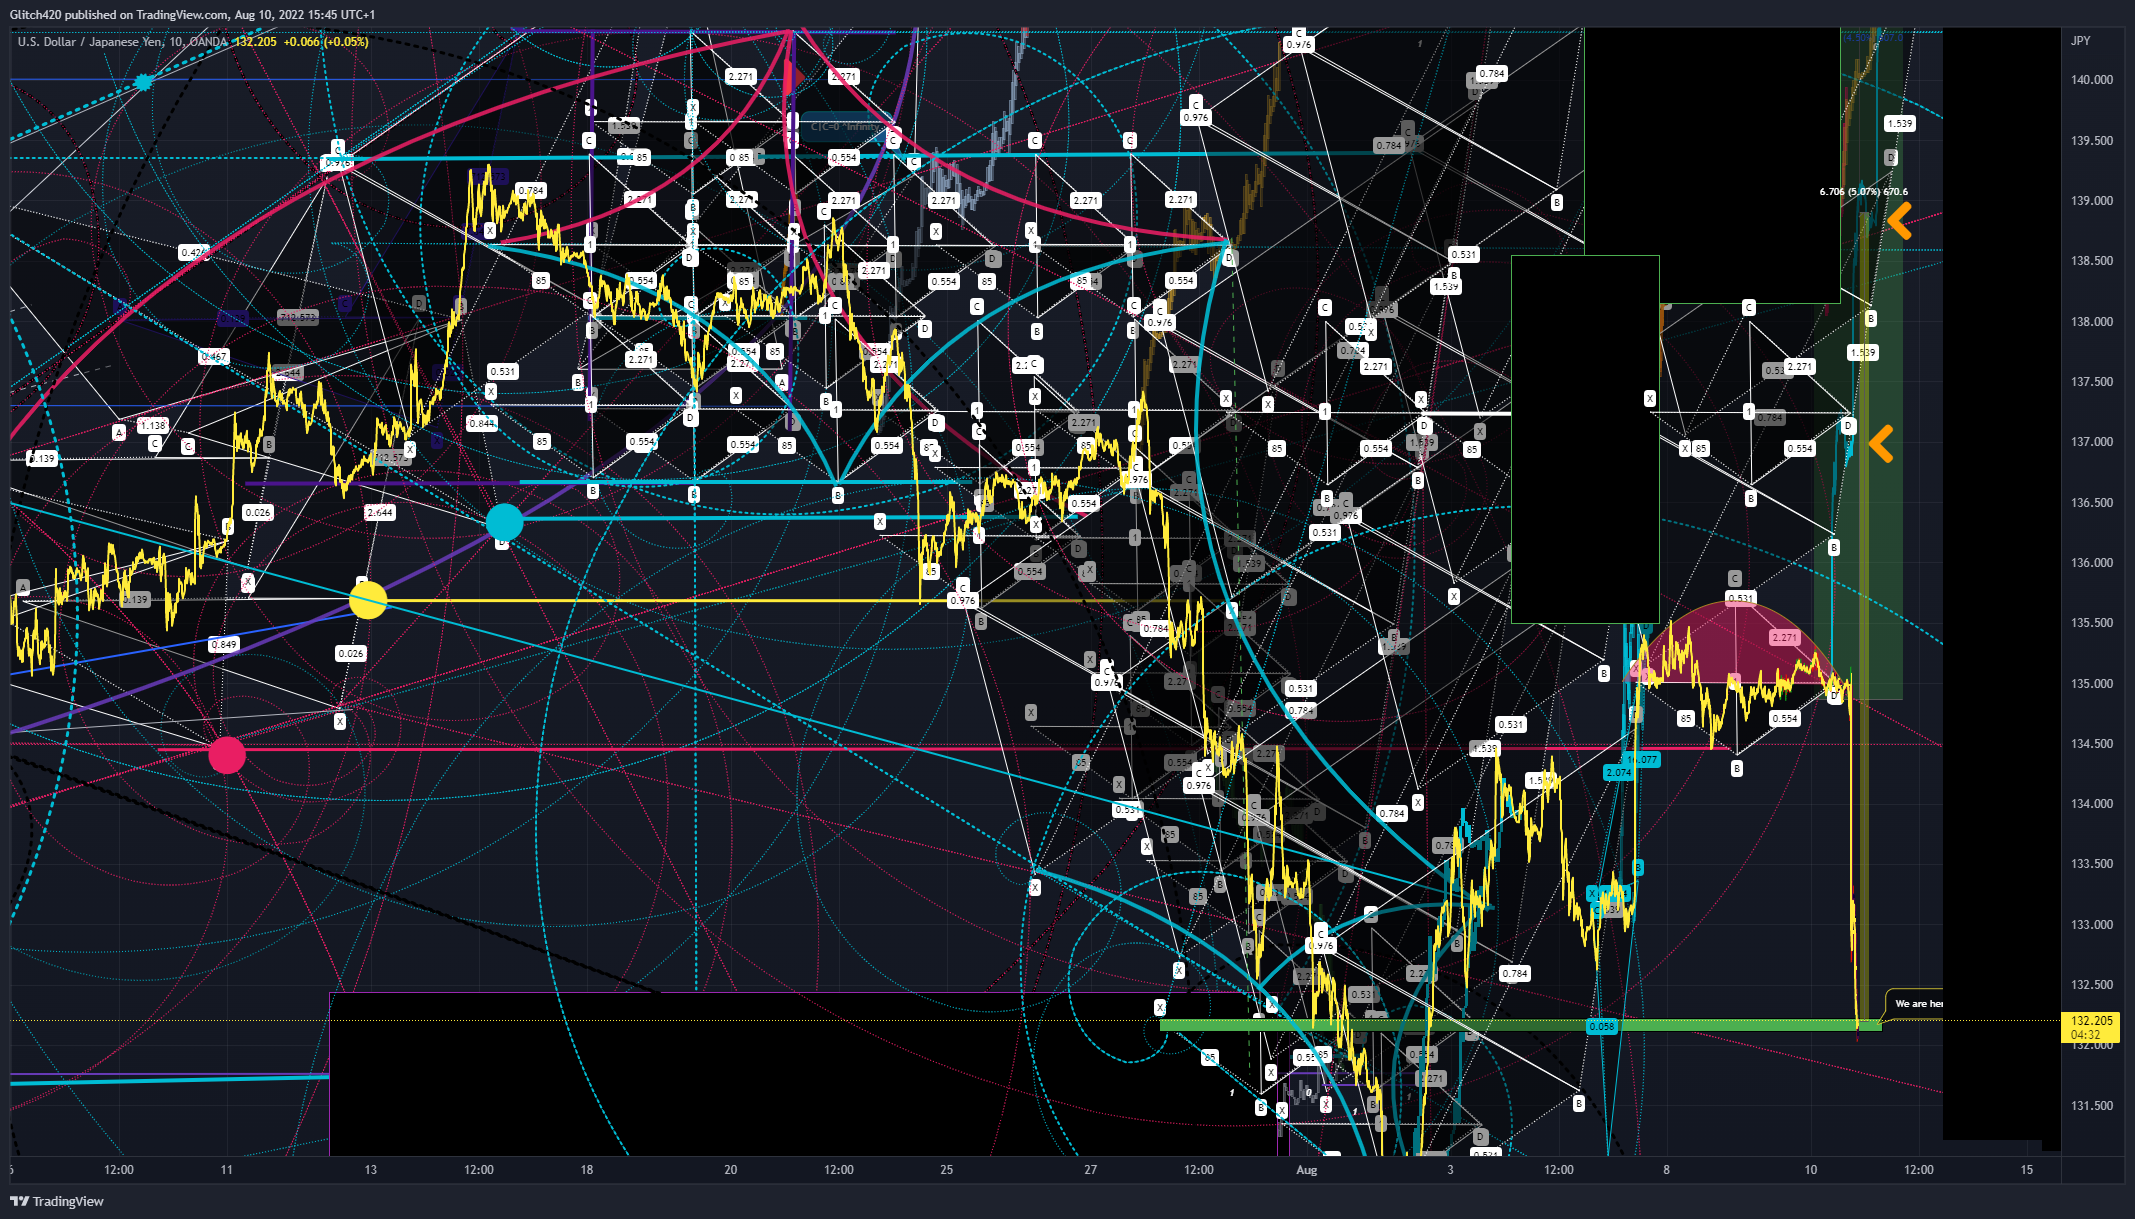Click the 2.644 ratio label

click(380, 513)
